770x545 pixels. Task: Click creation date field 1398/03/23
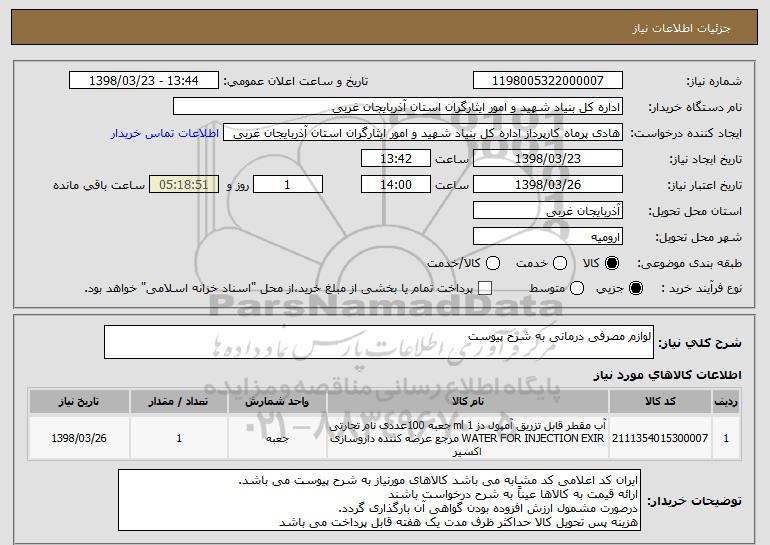pyautogui.click(x=548, y=159)
